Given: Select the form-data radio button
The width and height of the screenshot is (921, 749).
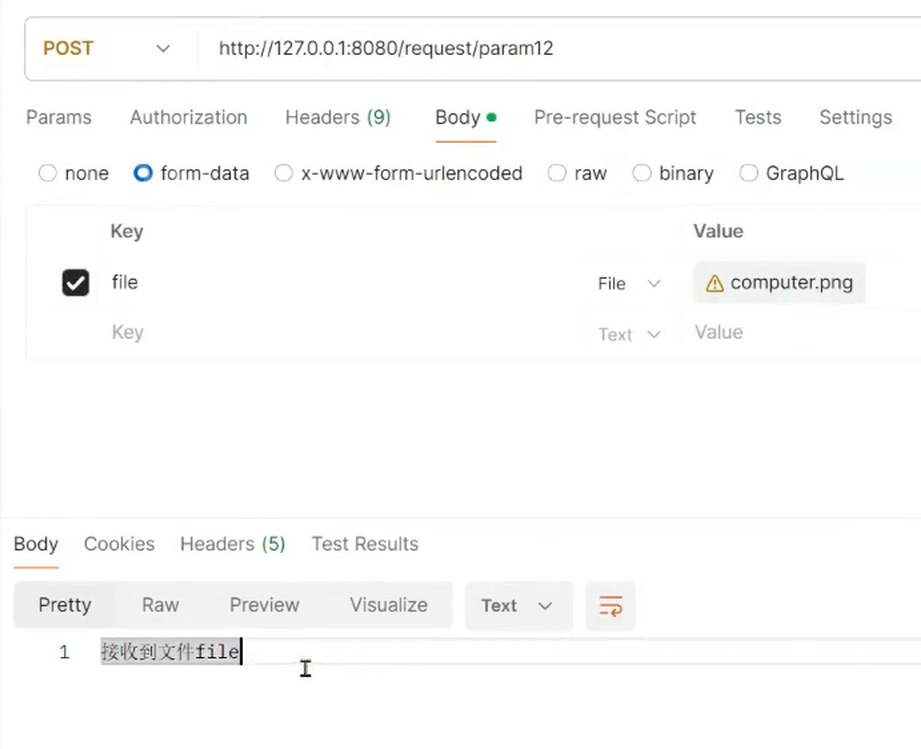Looking at the screenshot, I should pos(143,173).
